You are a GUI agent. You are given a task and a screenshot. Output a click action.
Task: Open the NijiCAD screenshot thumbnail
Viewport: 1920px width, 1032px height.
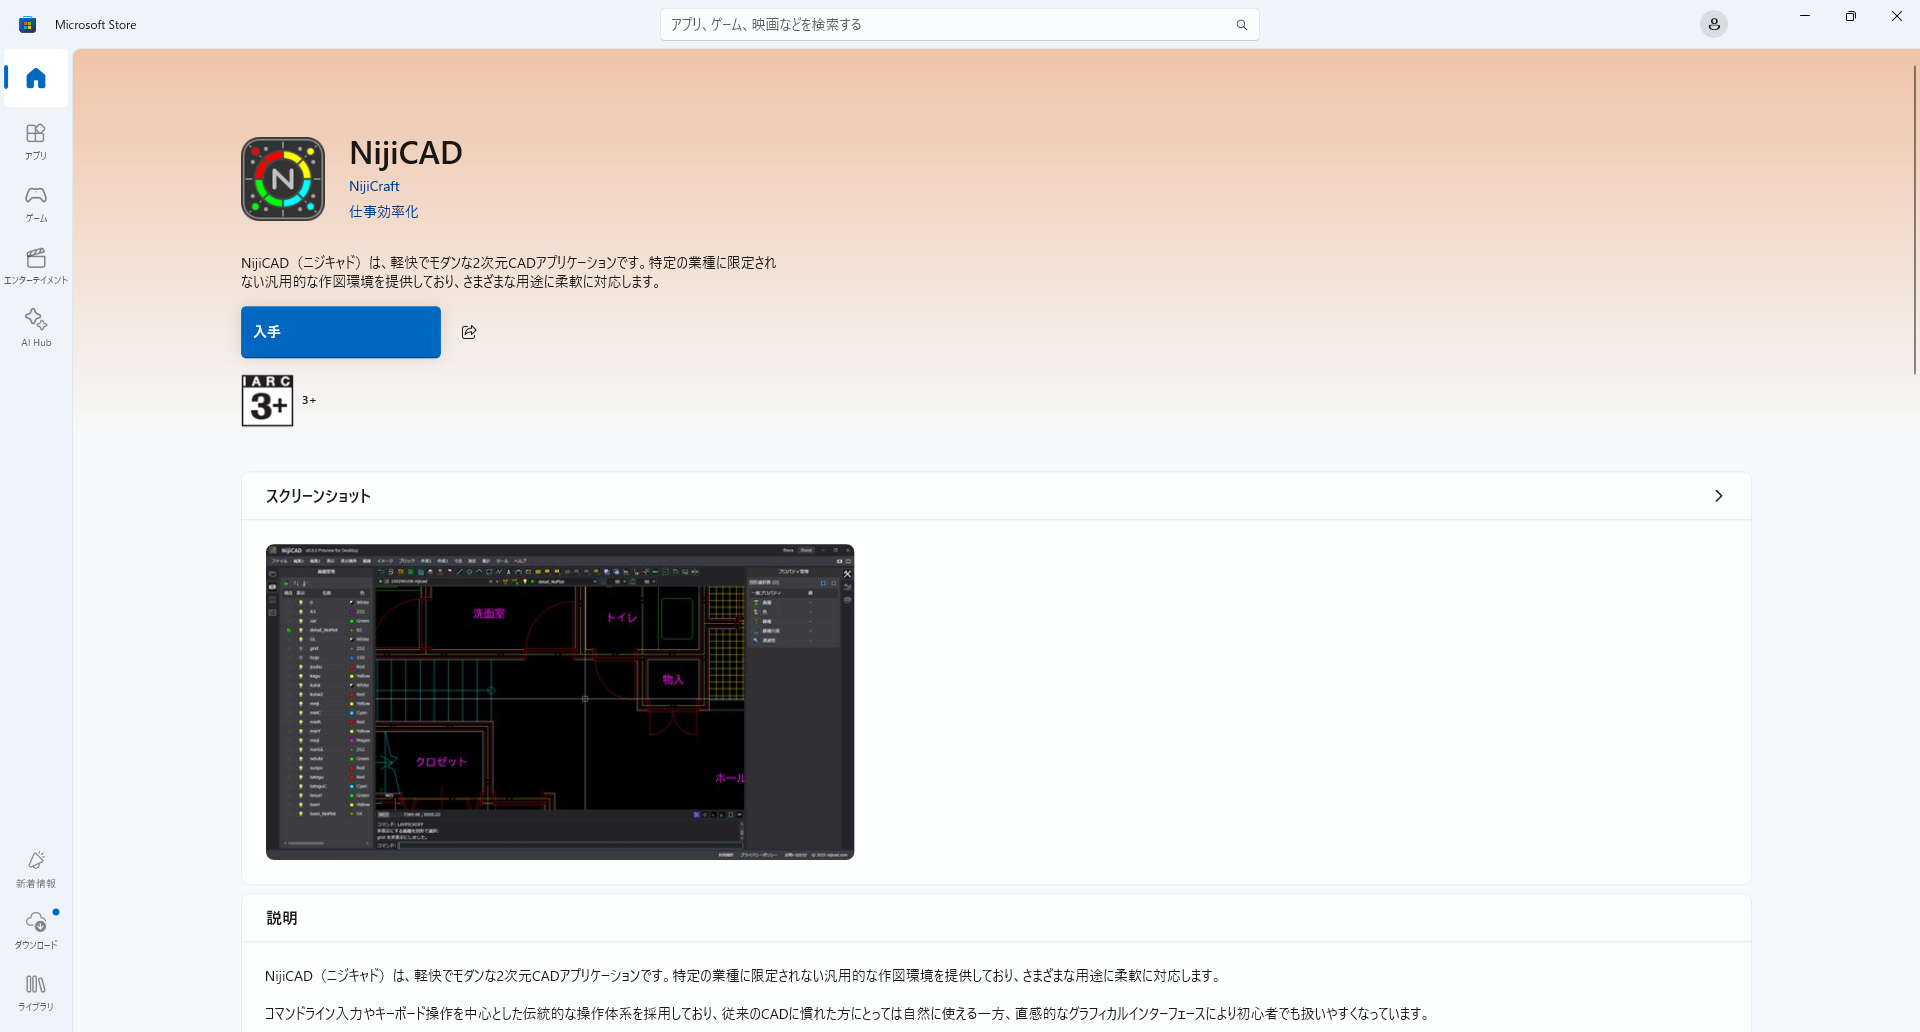560,701
